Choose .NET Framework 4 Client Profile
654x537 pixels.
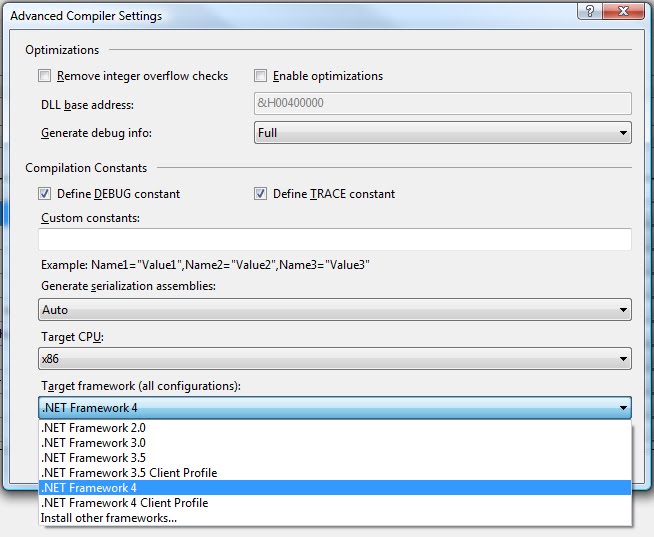(x=335, y=503)
